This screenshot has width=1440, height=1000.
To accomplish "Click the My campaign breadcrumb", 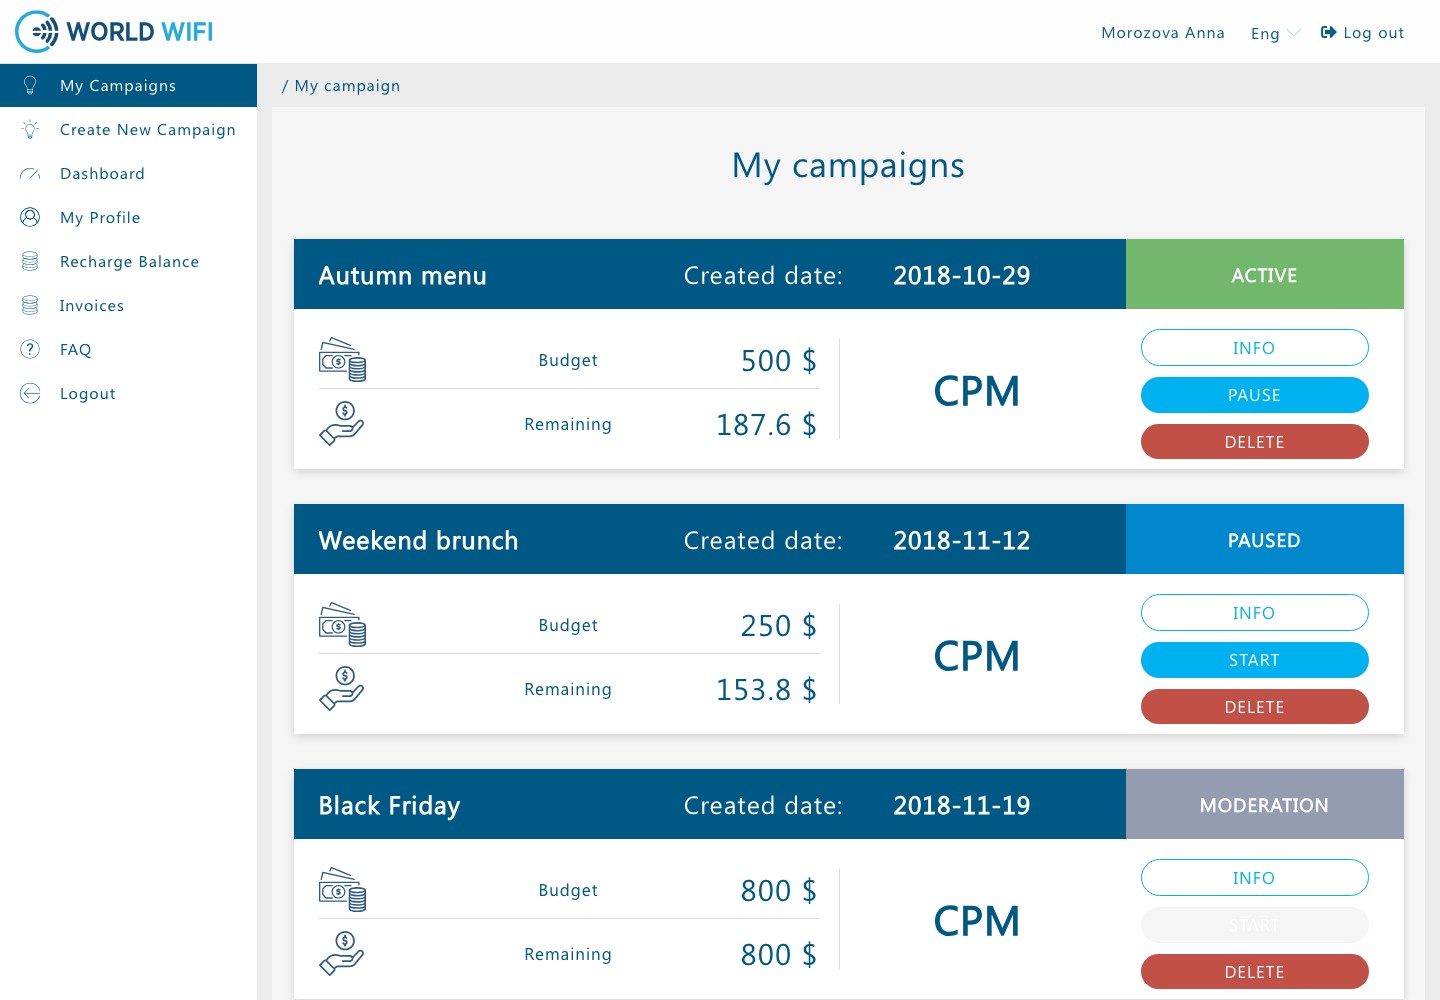I will 347,86.
